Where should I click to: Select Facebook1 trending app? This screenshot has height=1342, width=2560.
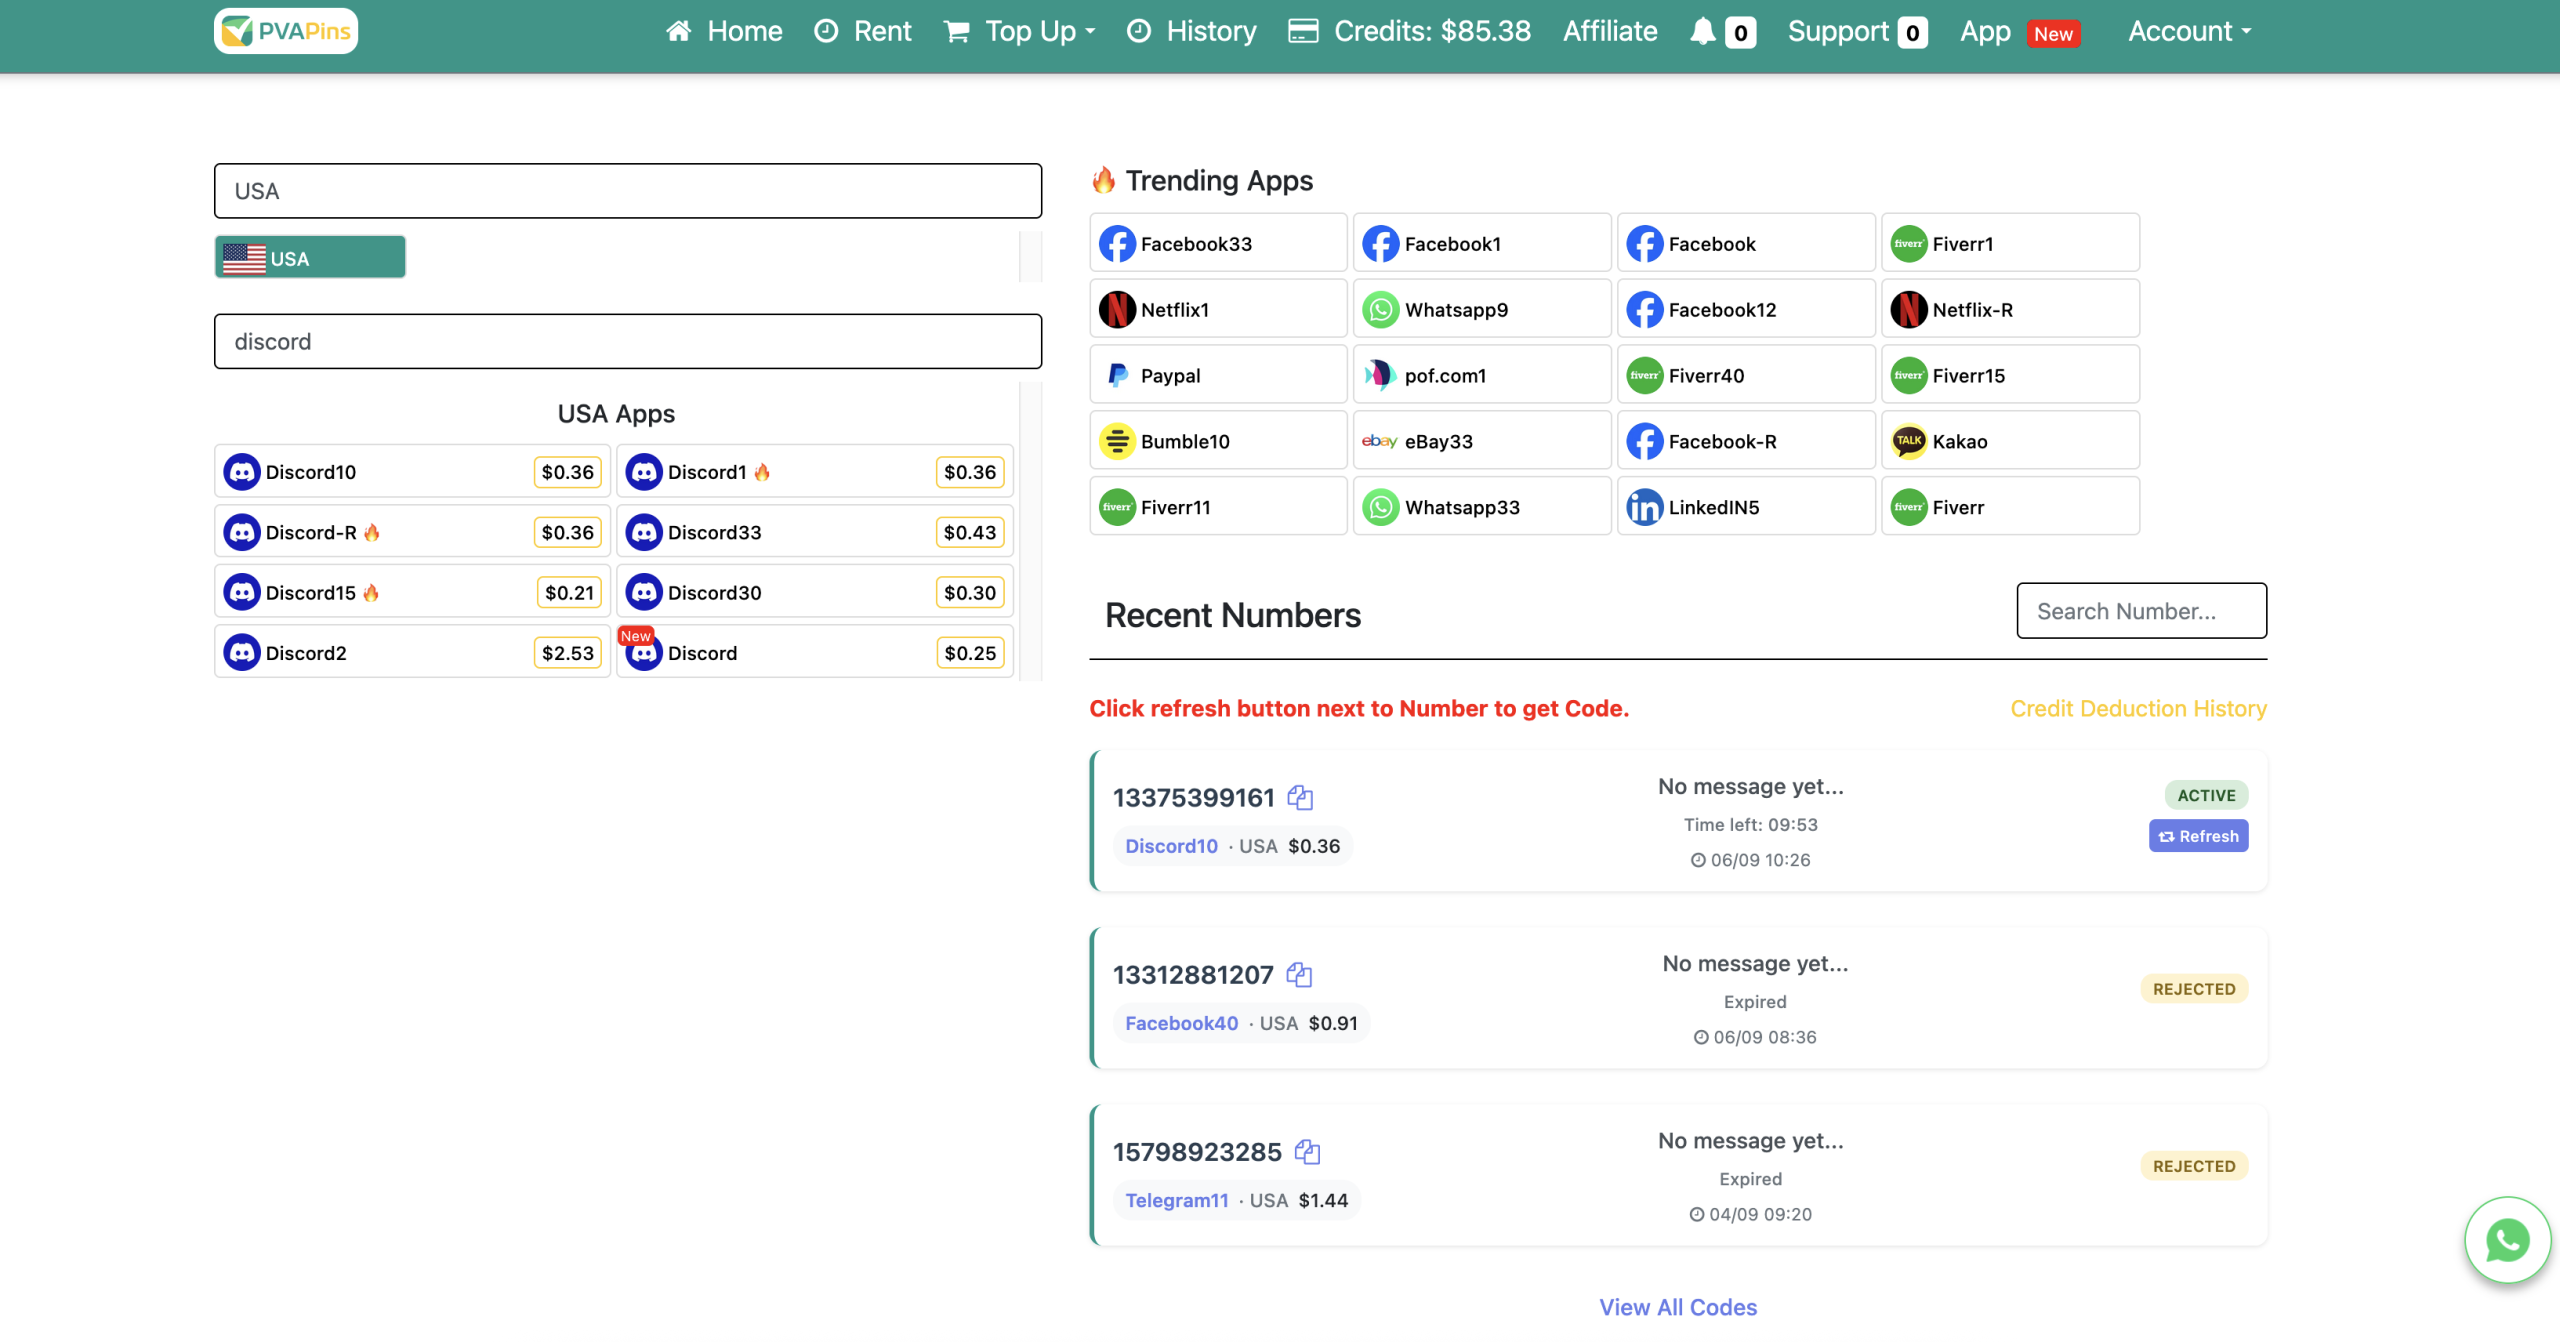[1482, 243]
